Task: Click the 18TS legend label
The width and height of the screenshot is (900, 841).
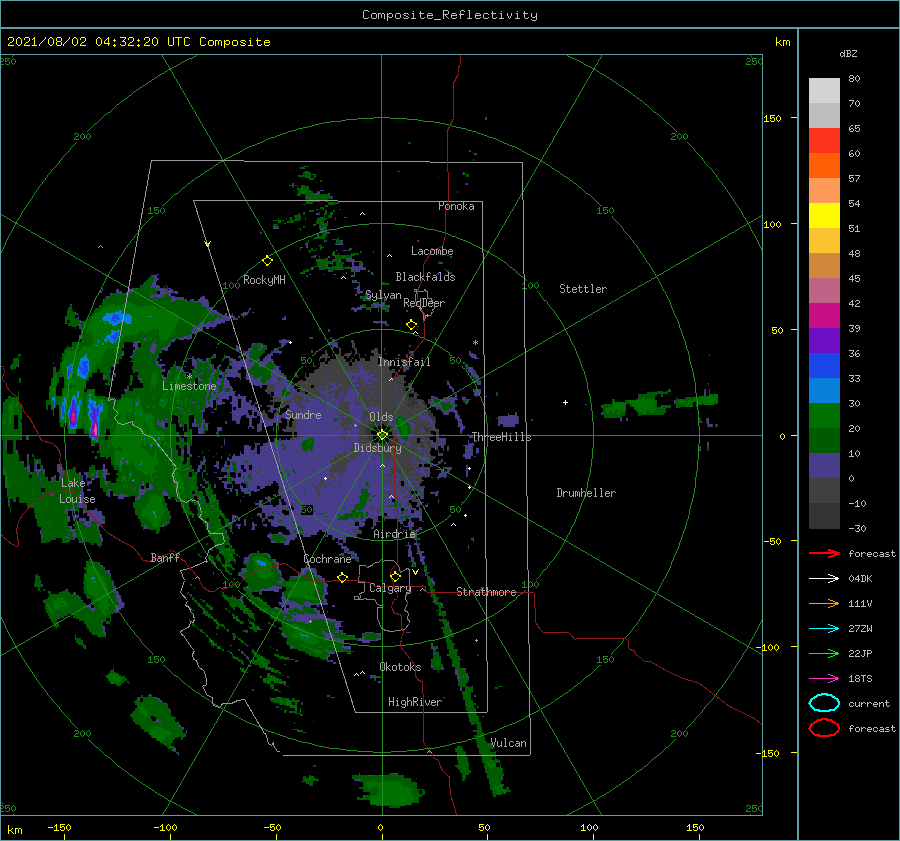Action: point(860,679)
